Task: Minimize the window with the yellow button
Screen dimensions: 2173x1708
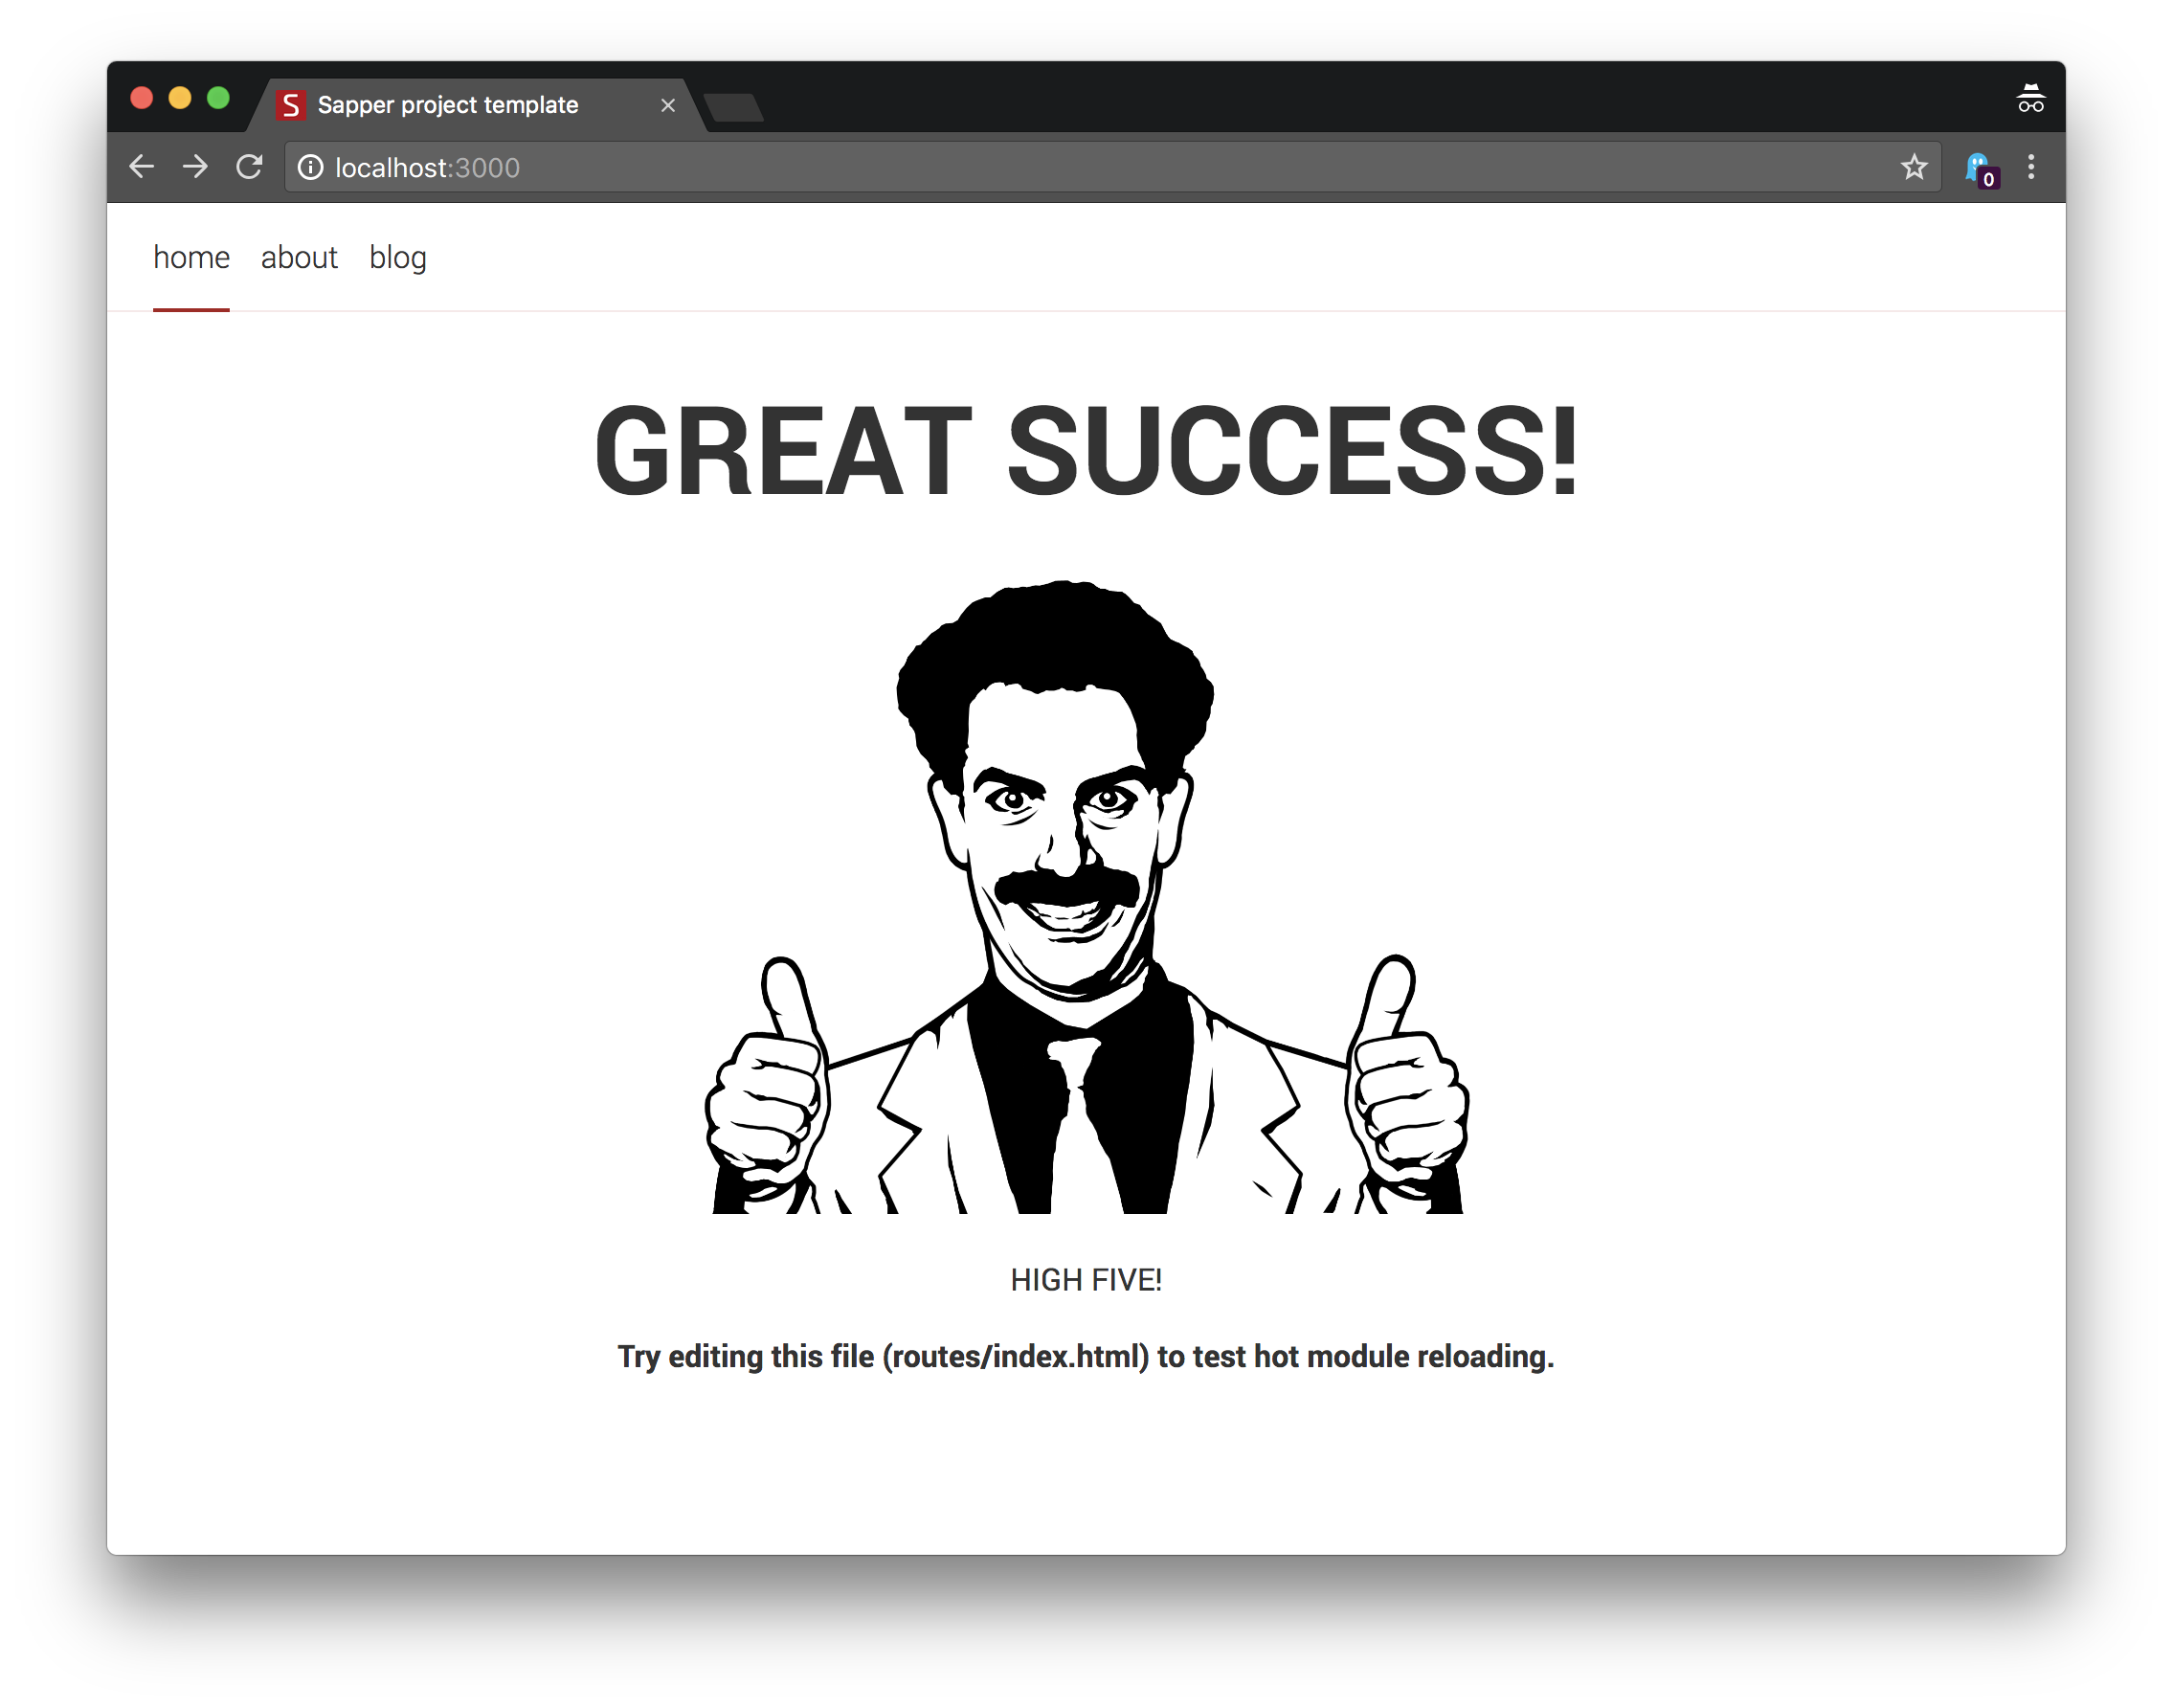Action: point(180,98)
